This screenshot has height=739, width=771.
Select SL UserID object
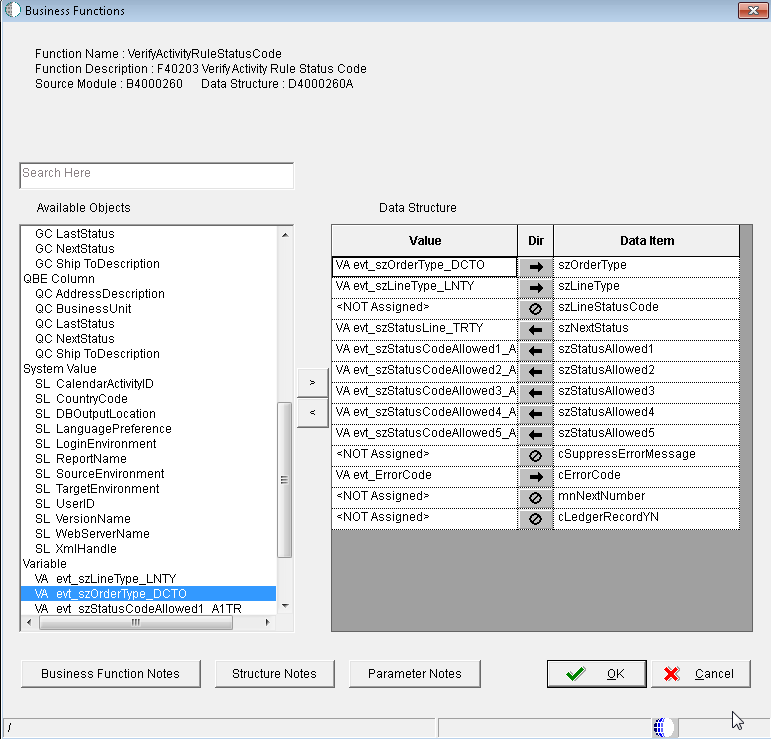click(x=65, y=503)
